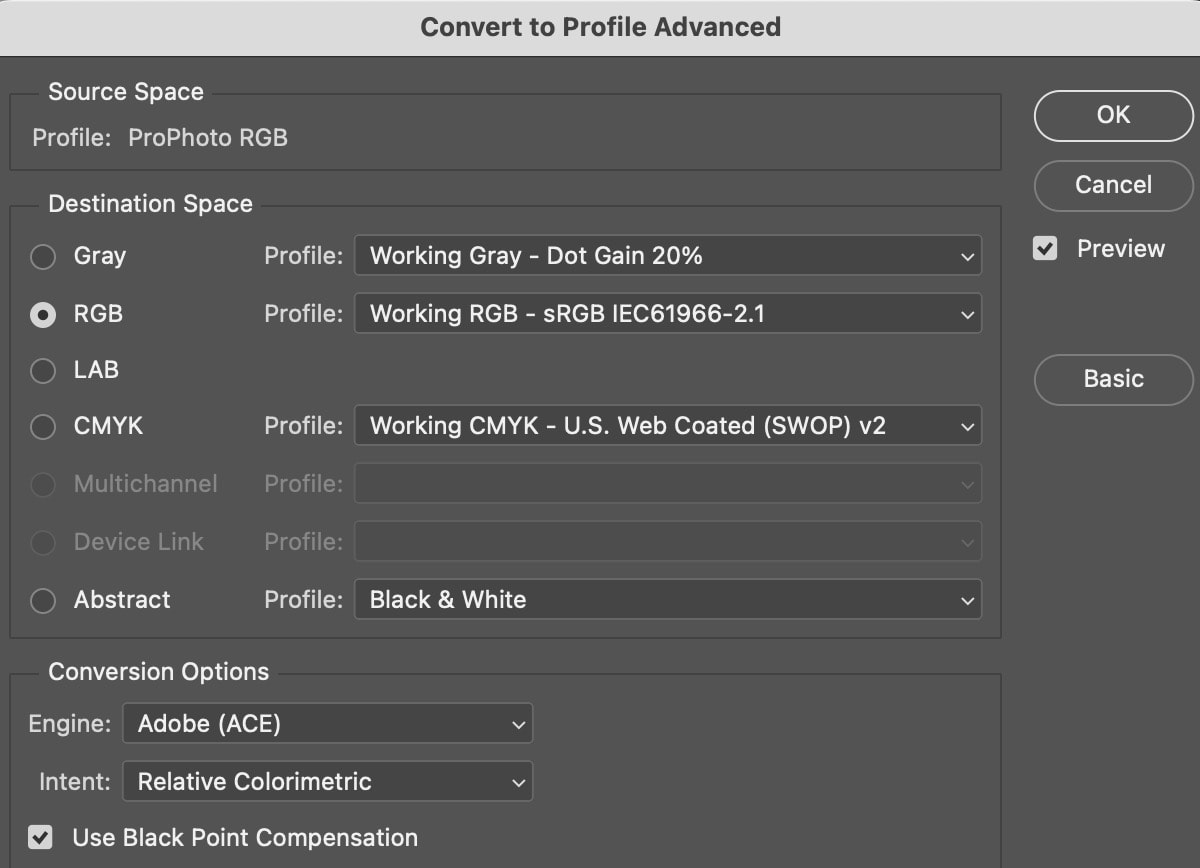
Task: Click the Use Black Point Compensation label
Action: click(x=245, y=837)
